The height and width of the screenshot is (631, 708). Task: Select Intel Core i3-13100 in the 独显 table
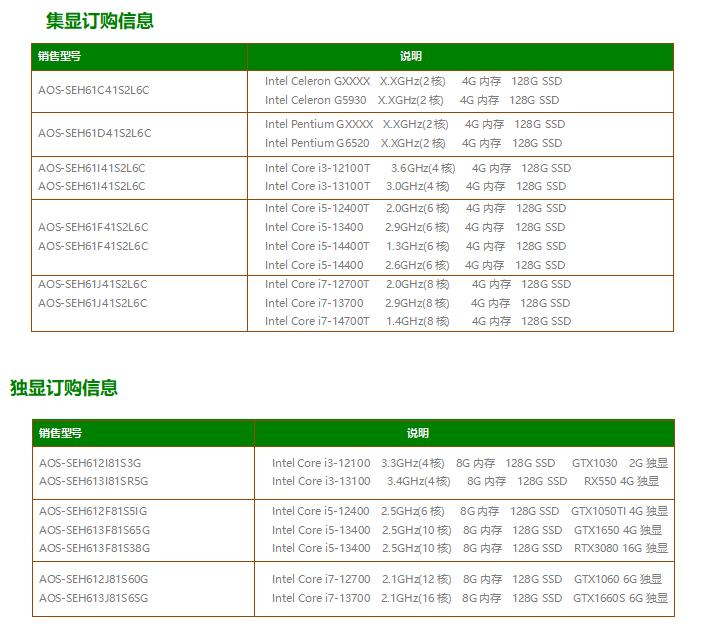coord(321,481)
